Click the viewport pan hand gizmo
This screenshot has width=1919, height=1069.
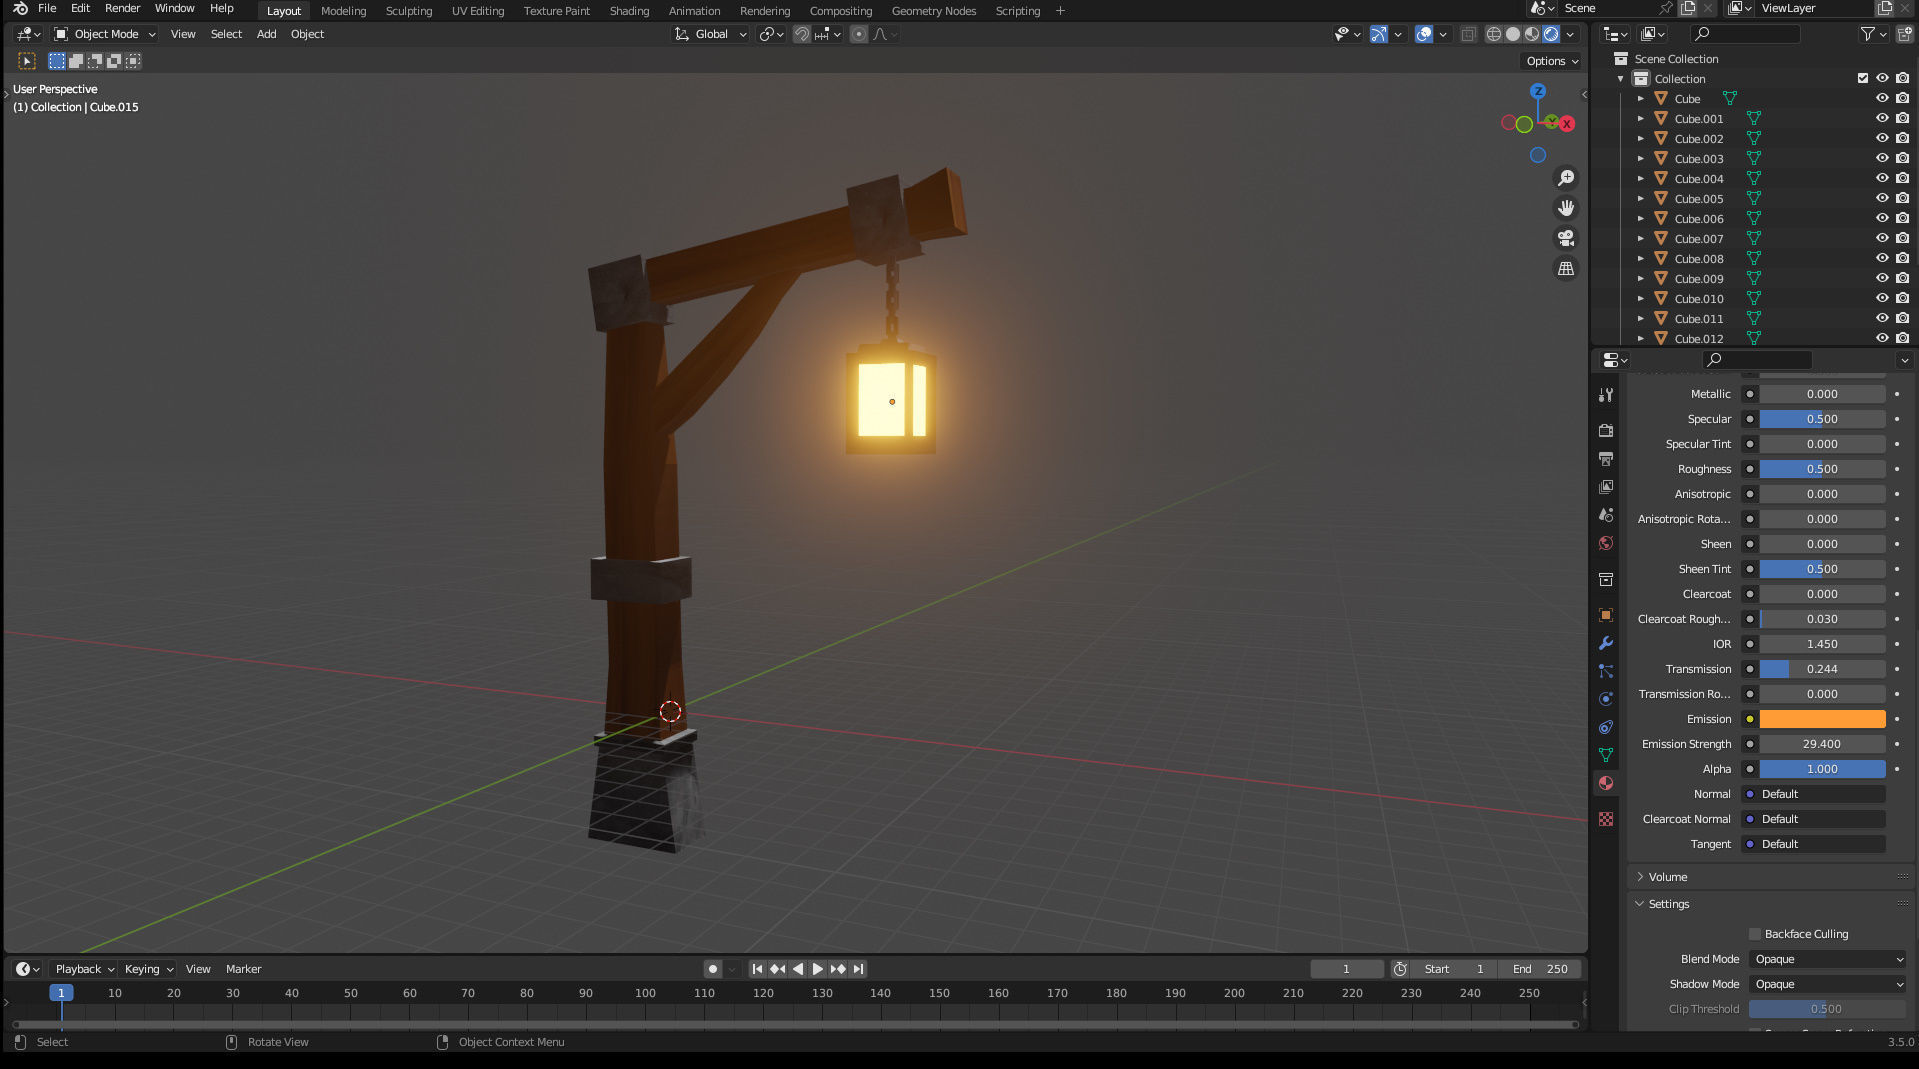[1566, 208]
